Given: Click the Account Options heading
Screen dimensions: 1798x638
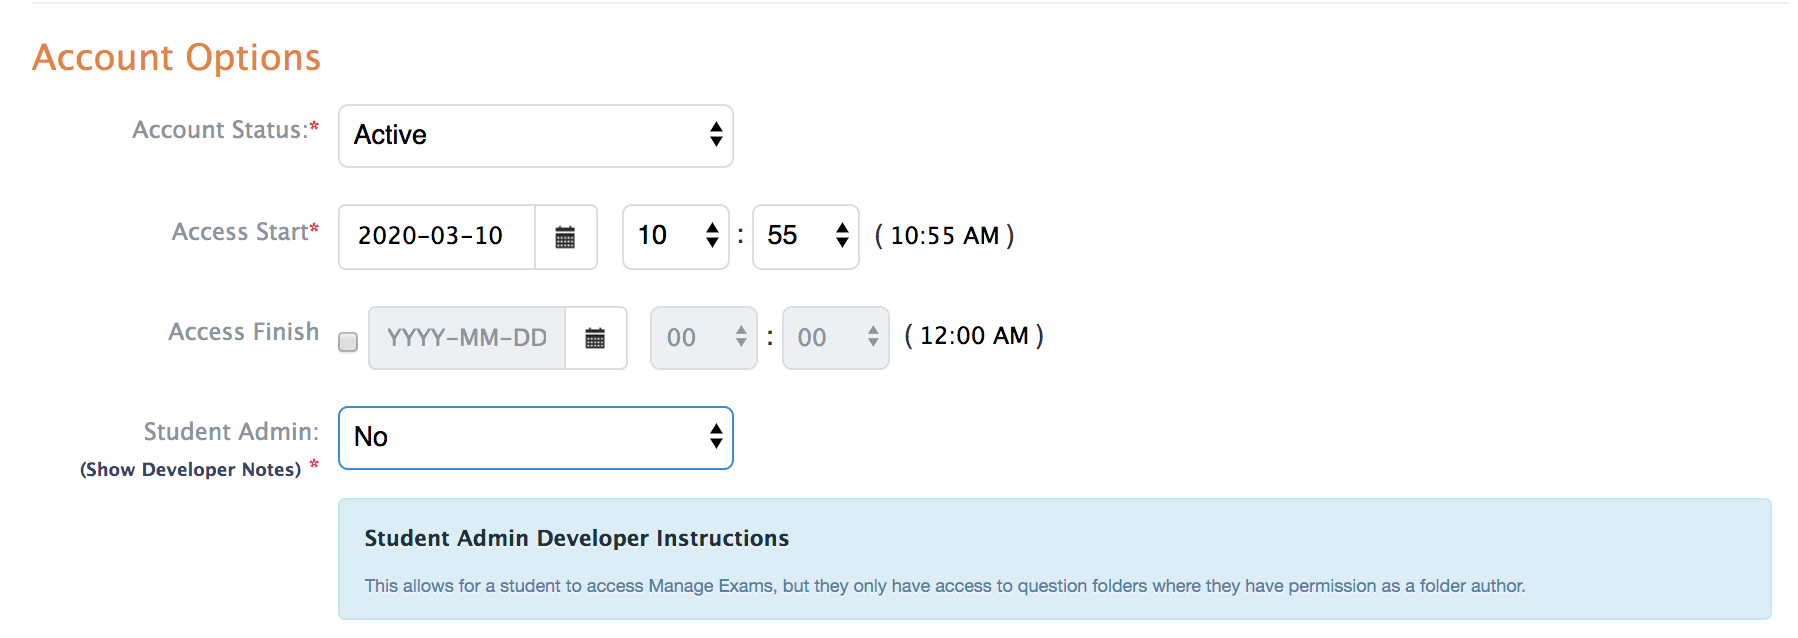Looking at the screenshot, I should [177, 58].
